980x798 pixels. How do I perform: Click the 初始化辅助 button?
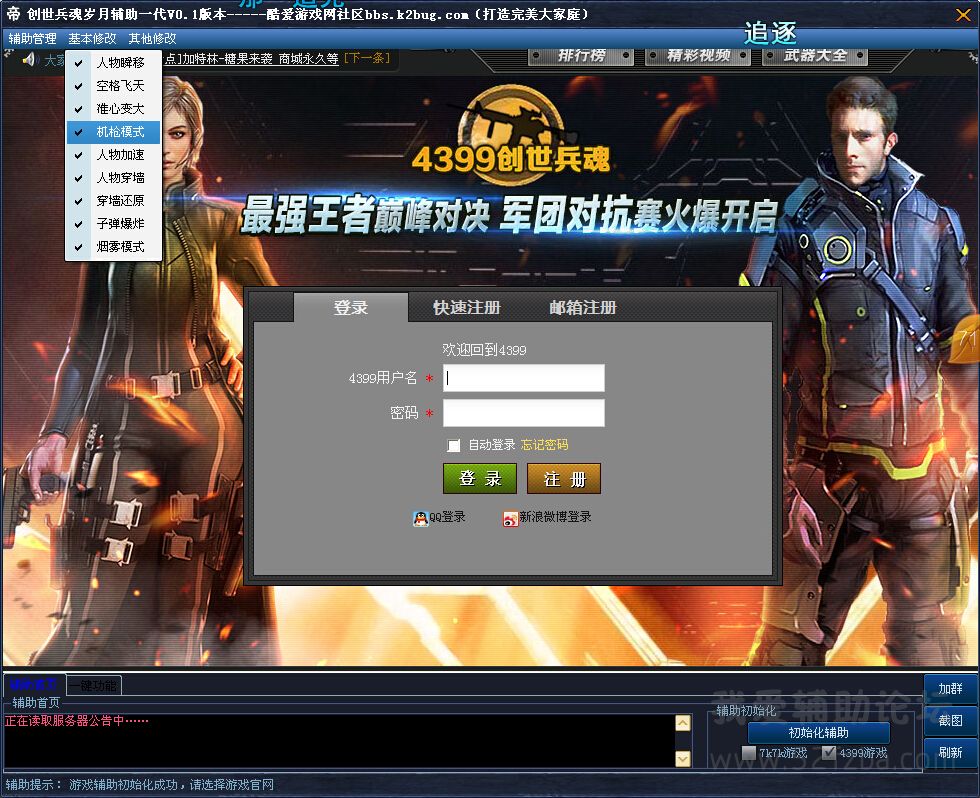coord(818,732)
